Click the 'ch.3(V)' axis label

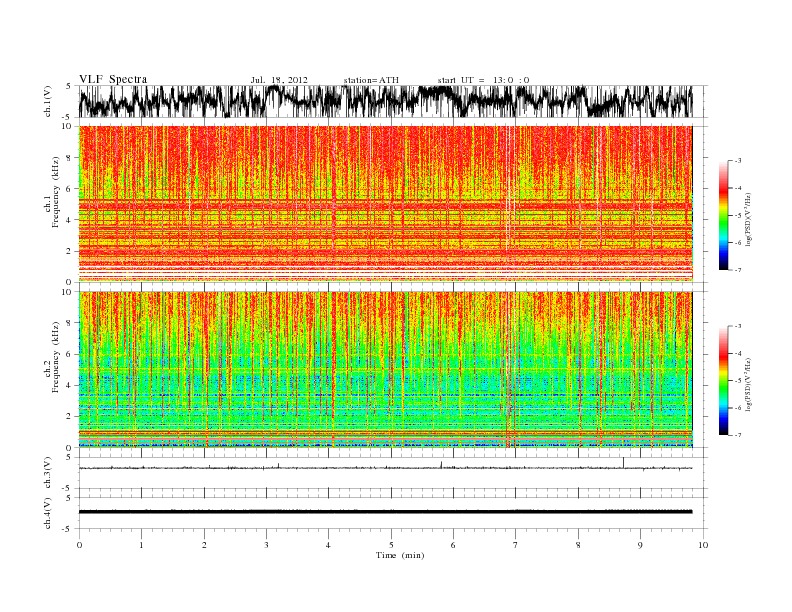[48, 474]
